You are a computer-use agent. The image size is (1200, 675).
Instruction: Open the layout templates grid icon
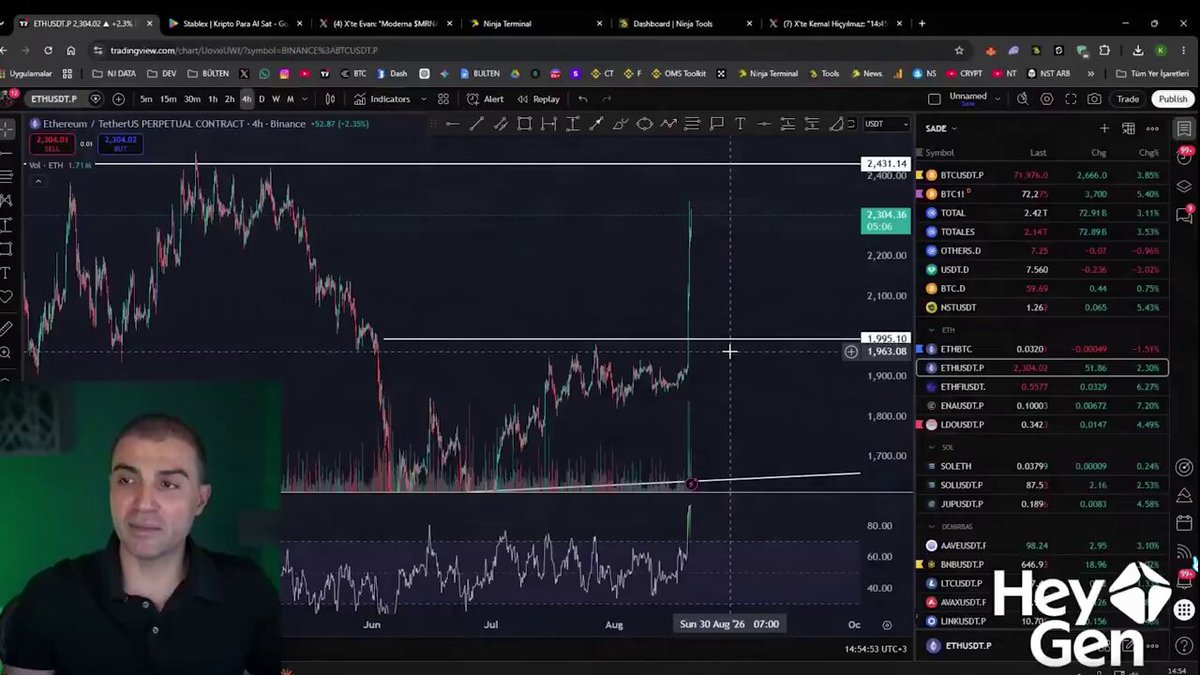click(443, 99)
